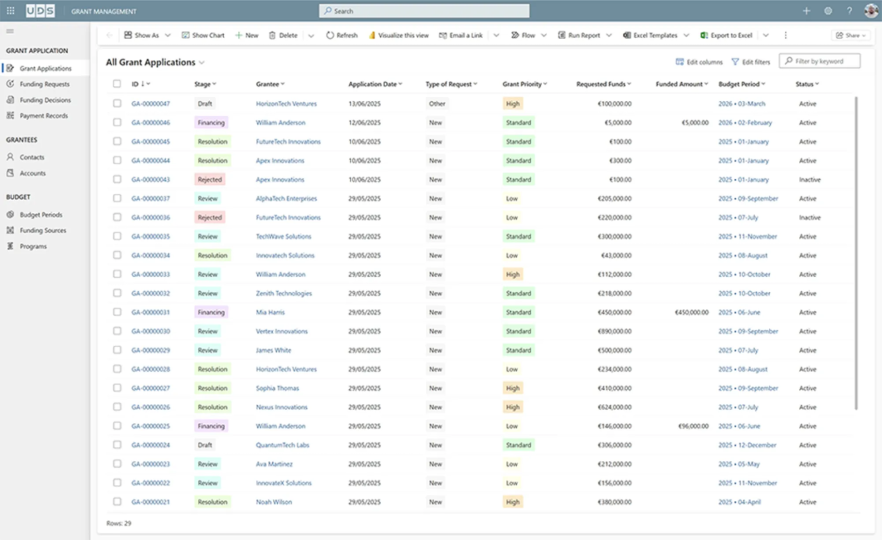The height and width of the screenshot is (540, 882).
Task: Open grantee HorizonTech Ventures in first row
Action: (x=286, y=104)
